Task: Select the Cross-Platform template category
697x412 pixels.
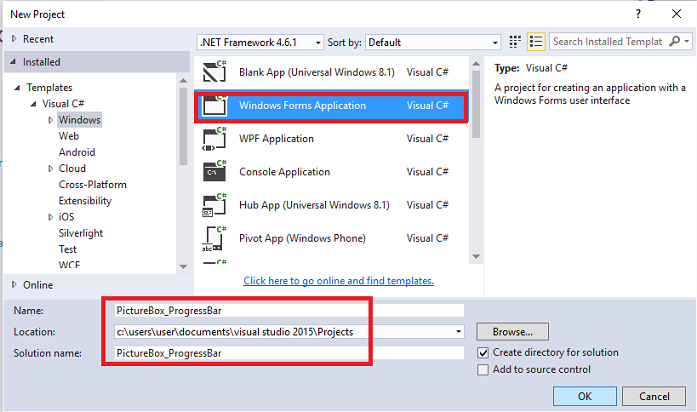Action: [92, 184]
